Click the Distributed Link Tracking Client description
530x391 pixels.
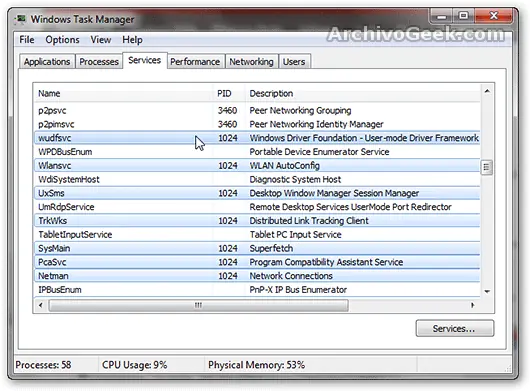(309, 221)
